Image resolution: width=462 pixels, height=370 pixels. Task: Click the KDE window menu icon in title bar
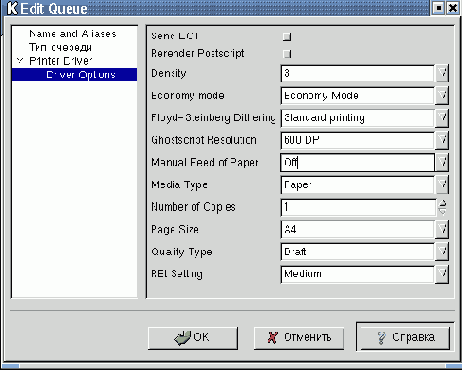12,8
